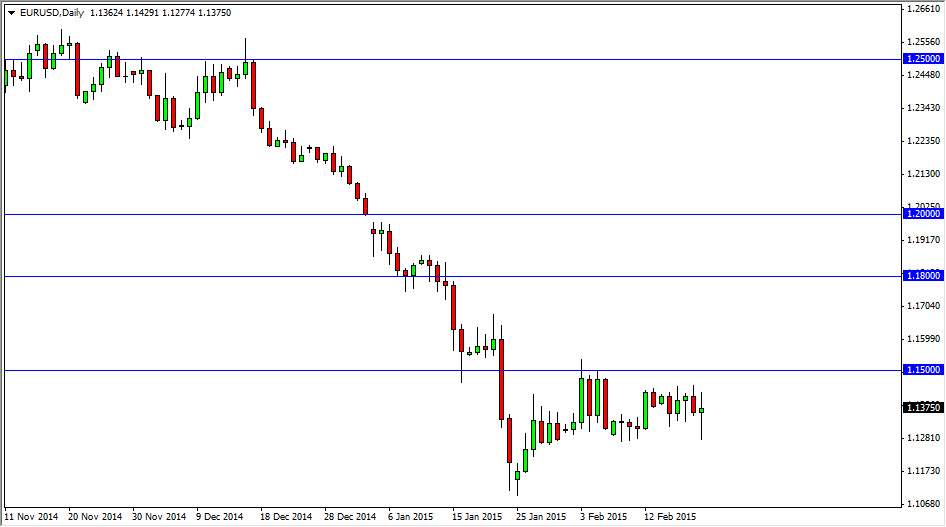Click the 30 Nov 2014 date label

tap(159, 517)
